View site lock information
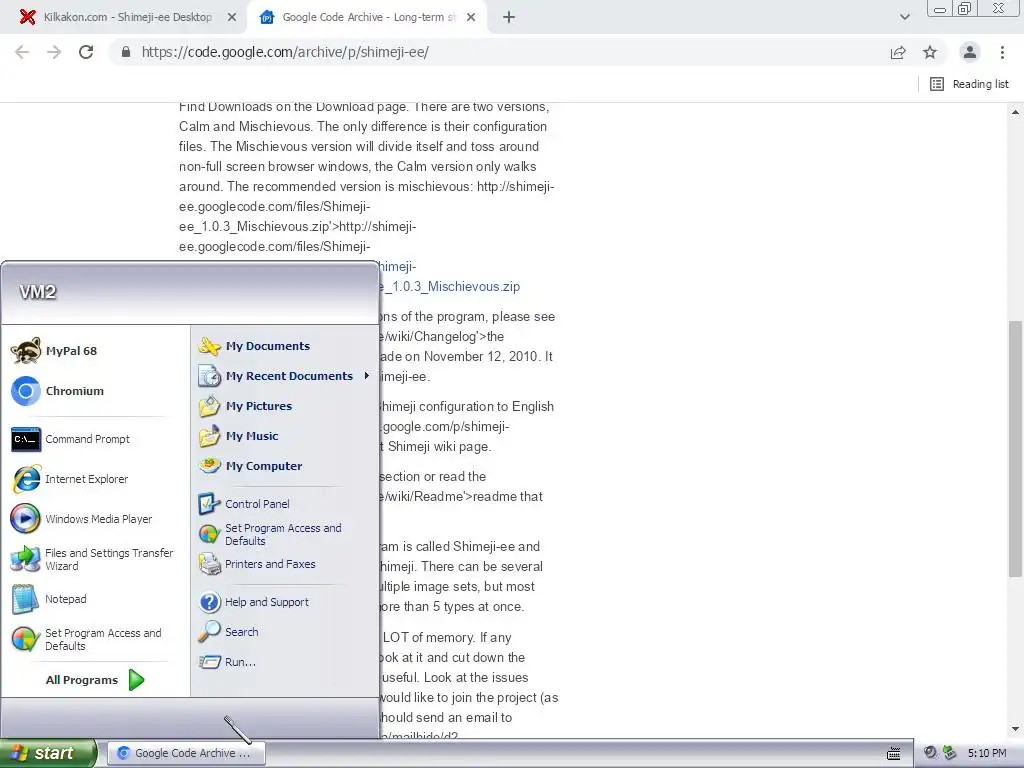Screen dimensions: 1024x768 click(x=126, y=52)
